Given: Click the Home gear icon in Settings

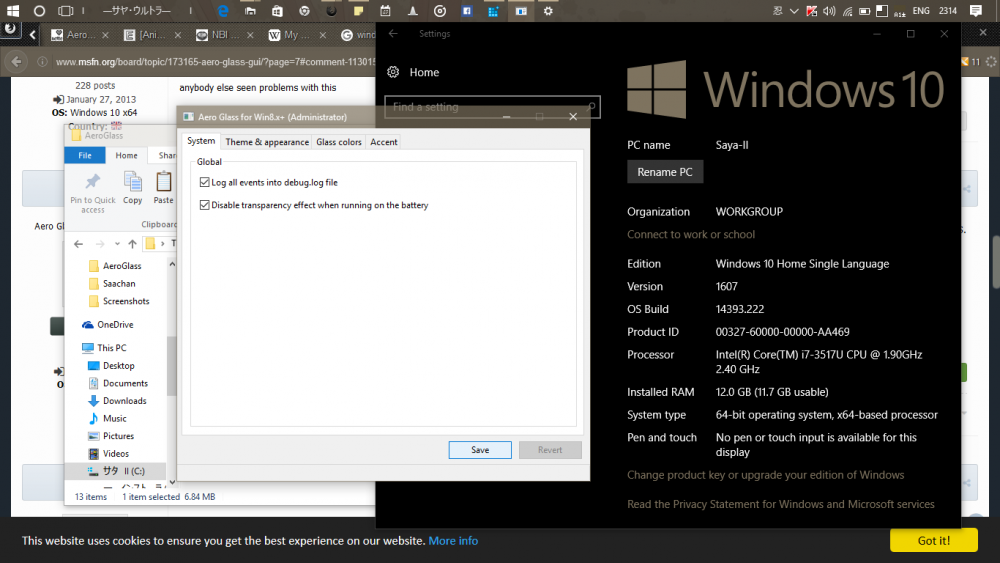Looking at the screenshot, I should click(x=393, y=72).
